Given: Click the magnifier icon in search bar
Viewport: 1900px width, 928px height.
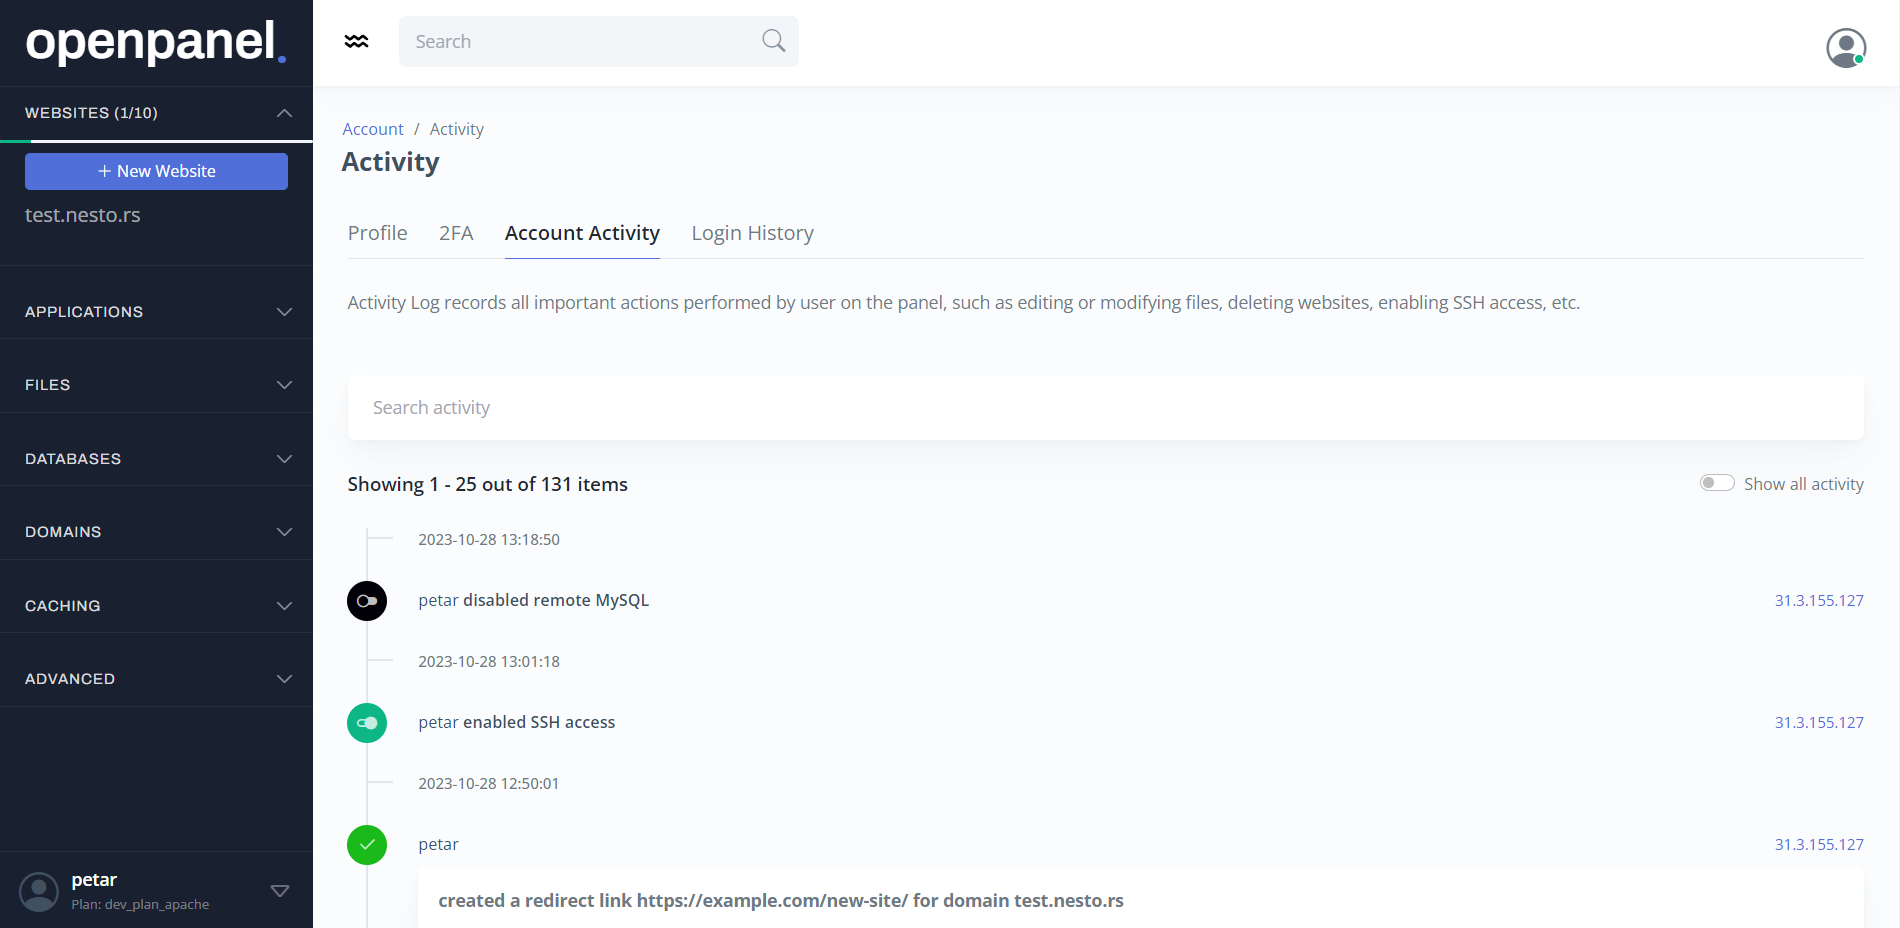Looking at the screenshot, I should (x=773, y=41).
